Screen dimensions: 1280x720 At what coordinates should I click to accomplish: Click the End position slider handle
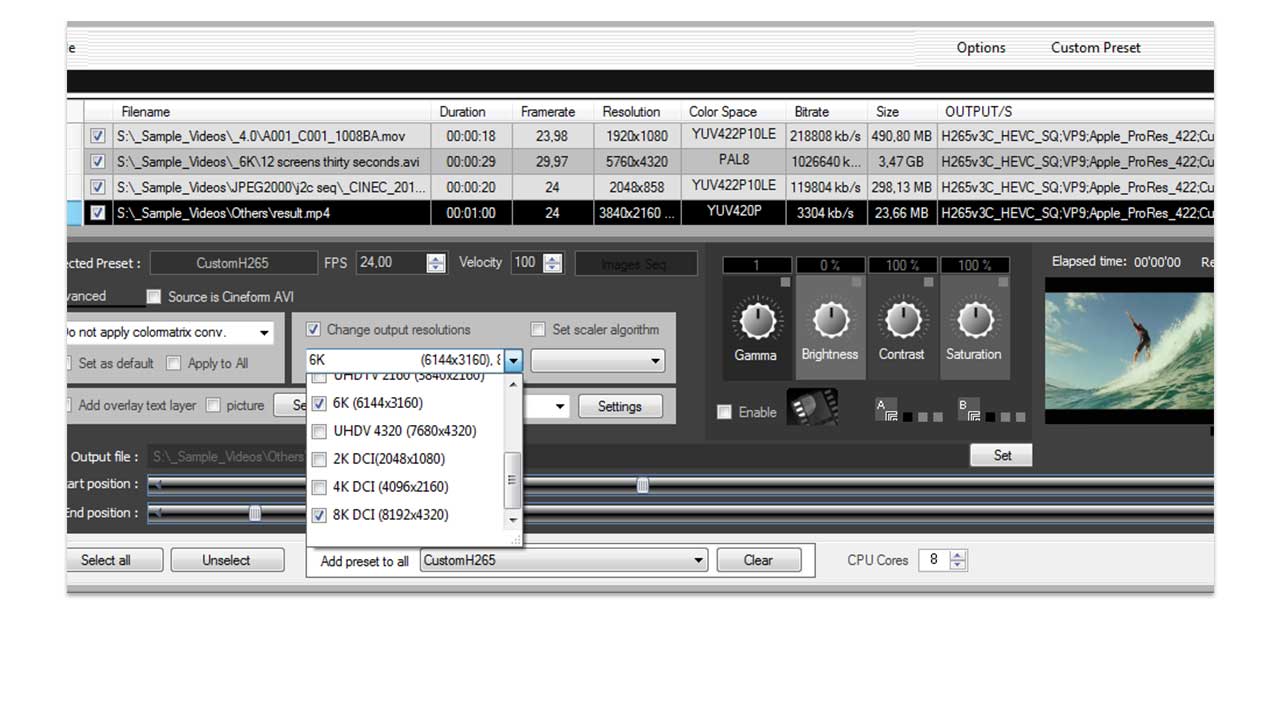point(255,513)
